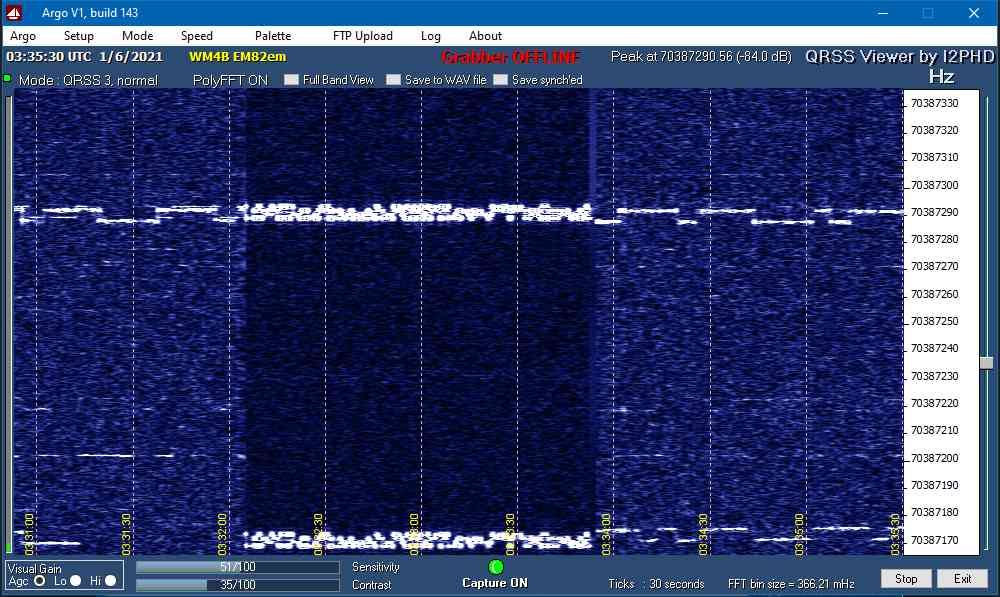
Task: Click the PolyFFT ON label
Action: [230, 80]
